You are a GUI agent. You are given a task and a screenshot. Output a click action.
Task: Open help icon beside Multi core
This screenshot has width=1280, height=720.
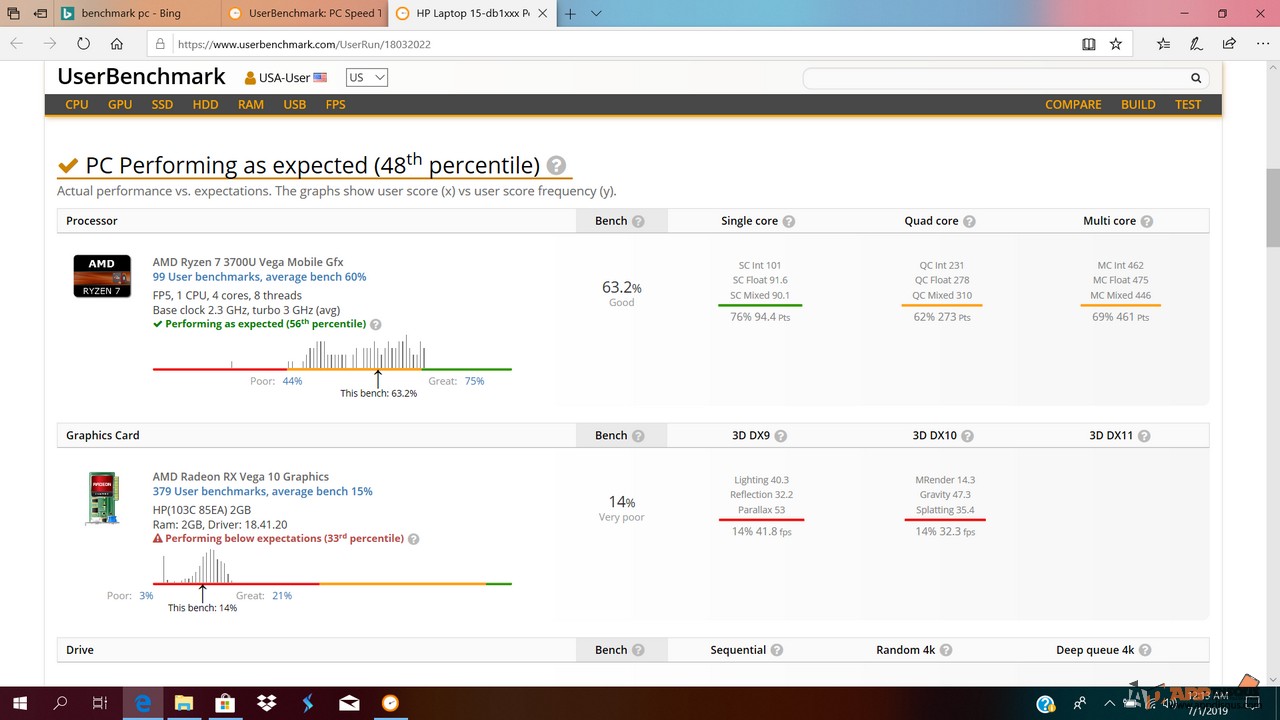(1146, 221)
